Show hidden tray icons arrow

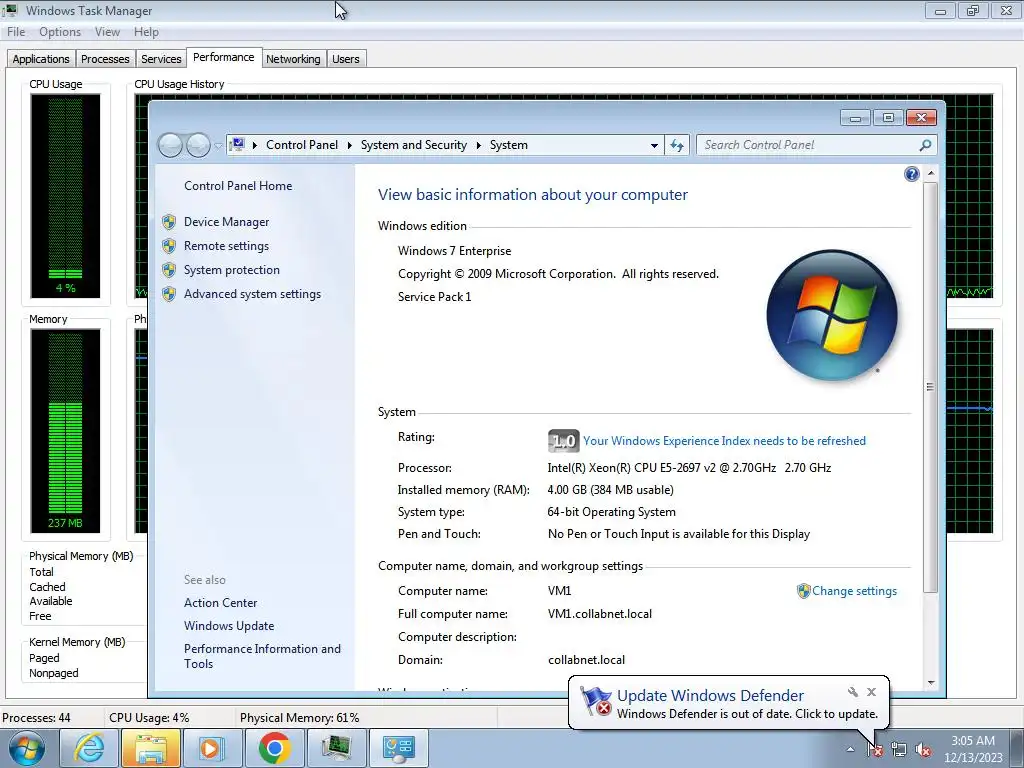[x=850, y=750]
